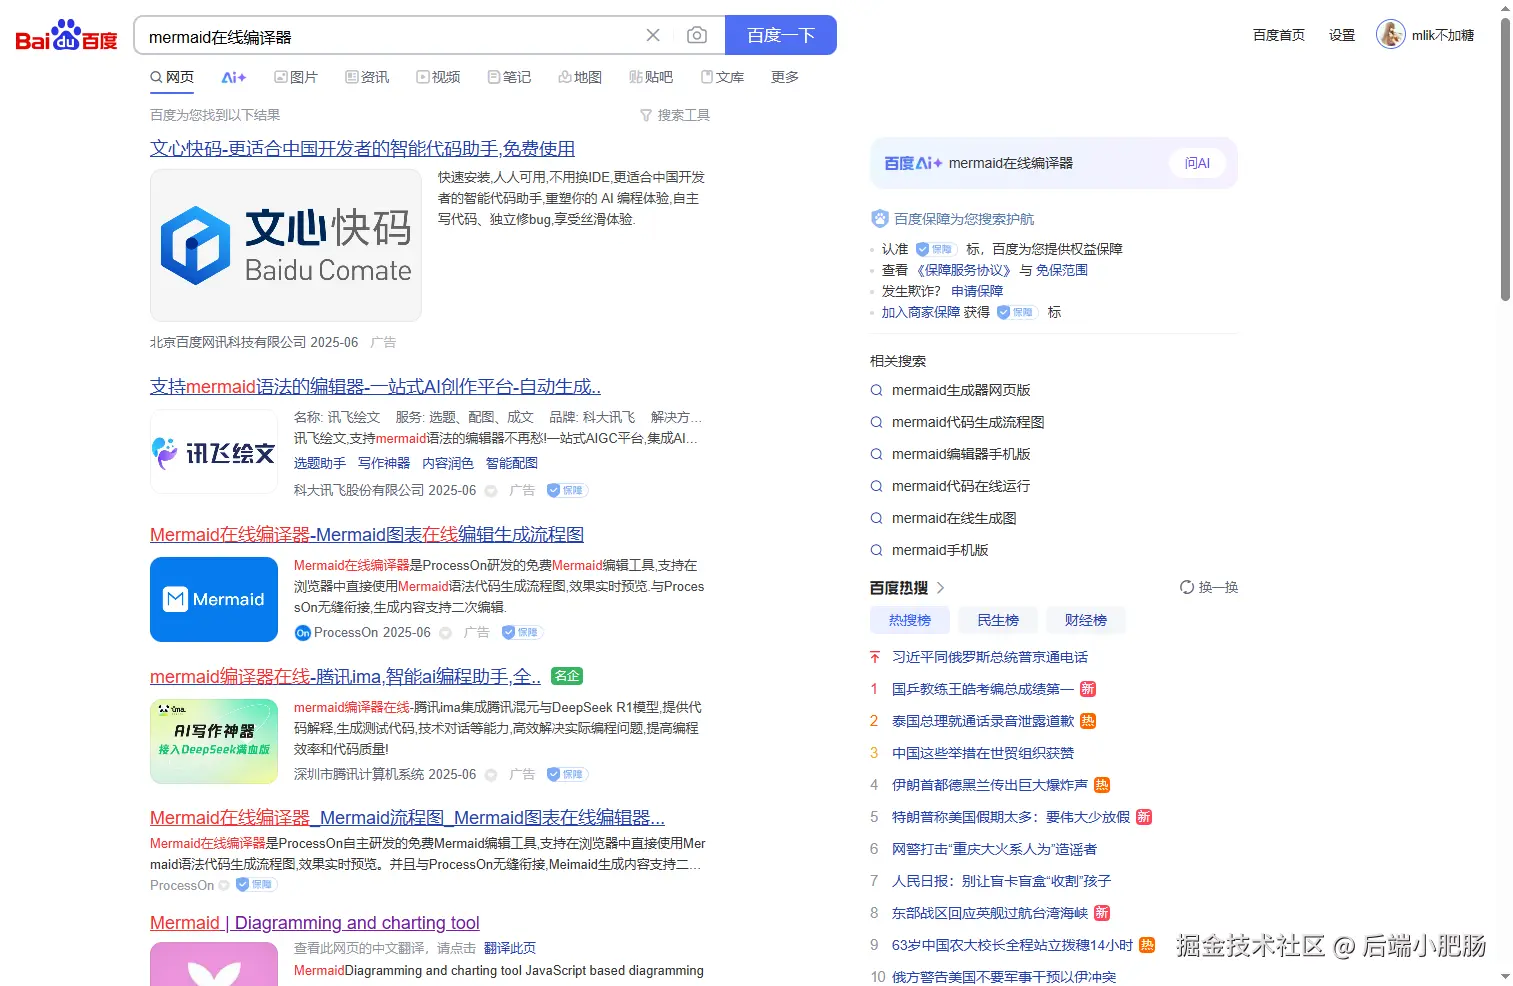Search related mermaid手机版
Viewport: 1513px width, 986px height.
coord(940,550)
